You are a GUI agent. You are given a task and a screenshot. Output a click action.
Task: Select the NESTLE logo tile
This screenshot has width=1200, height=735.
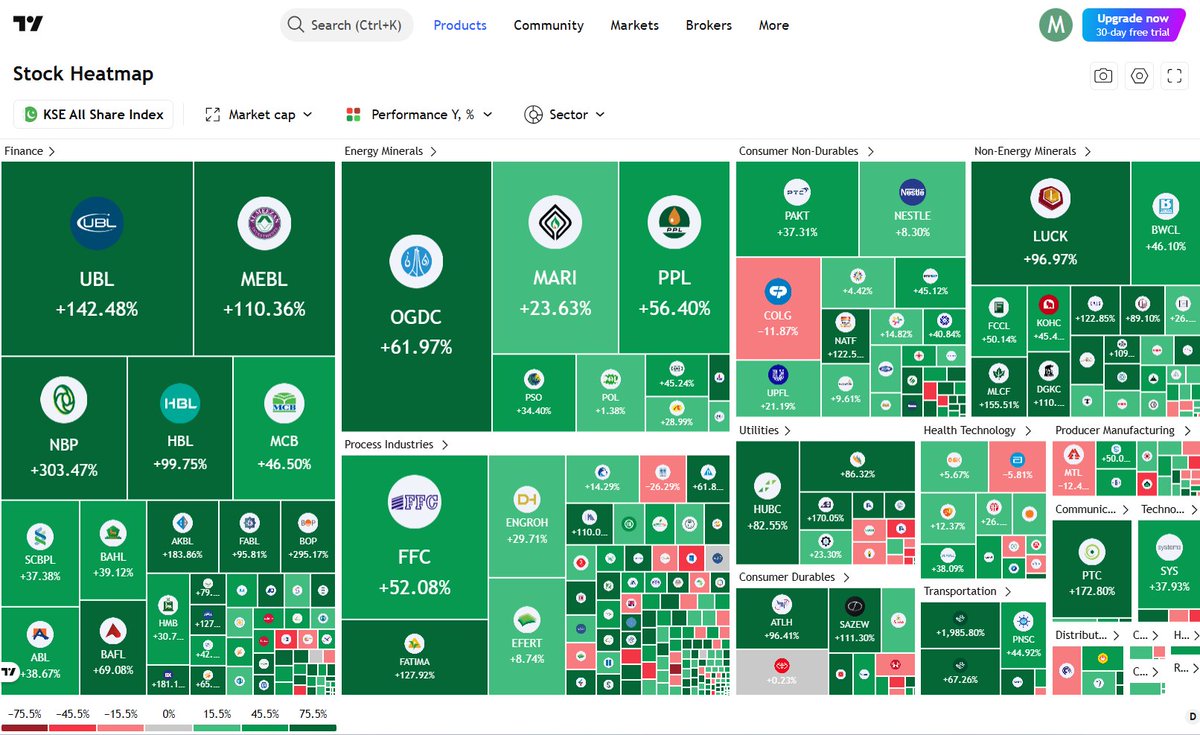pos(912,191)
